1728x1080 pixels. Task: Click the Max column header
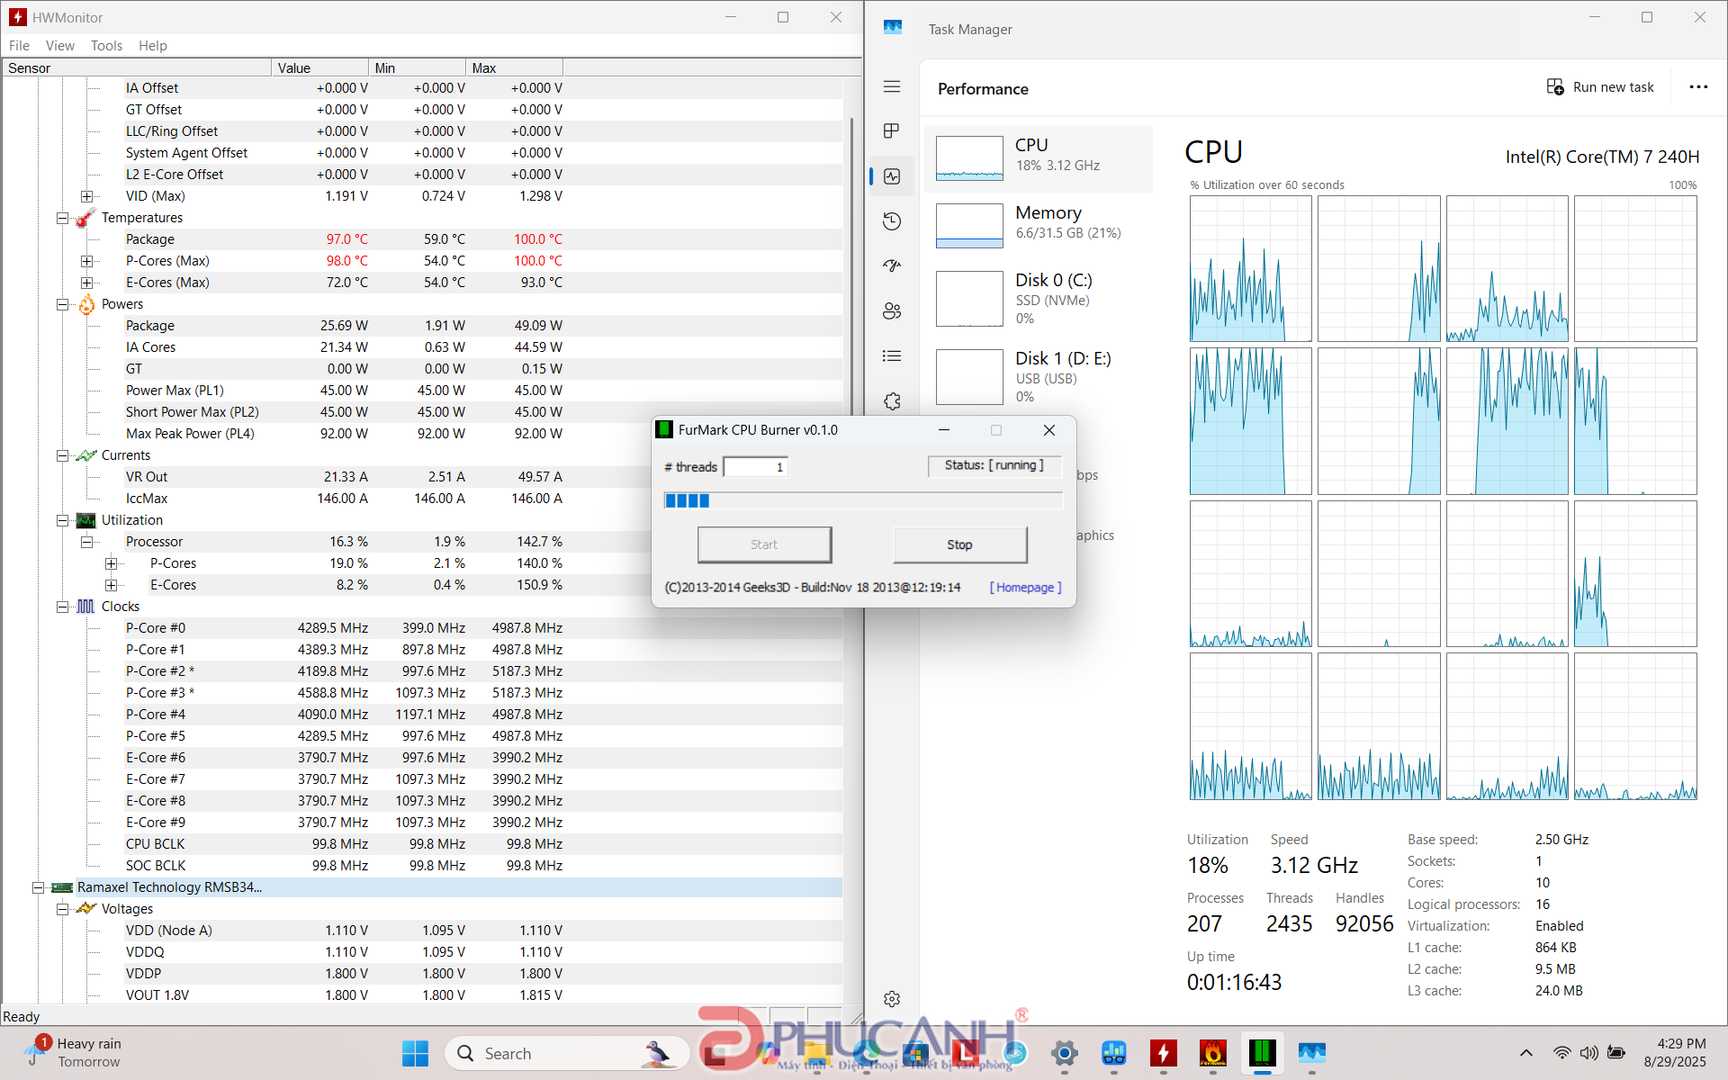tap(514, 68)
